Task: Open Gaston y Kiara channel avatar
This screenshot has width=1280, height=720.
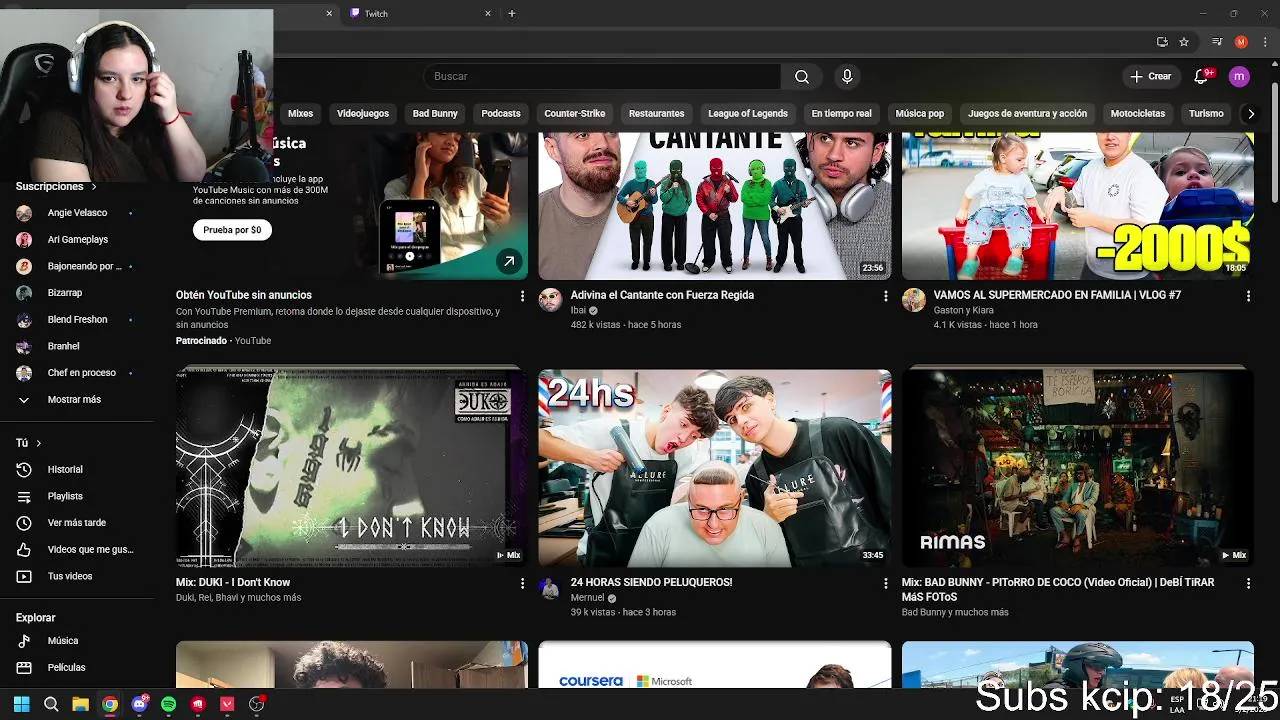Action: [x=914, y=300]
